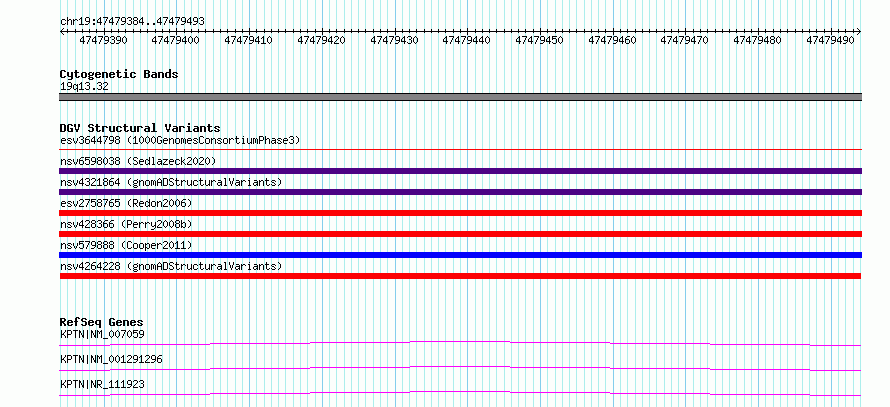
Task: Click ruler position label 47479450
Action: coord(539,40)
